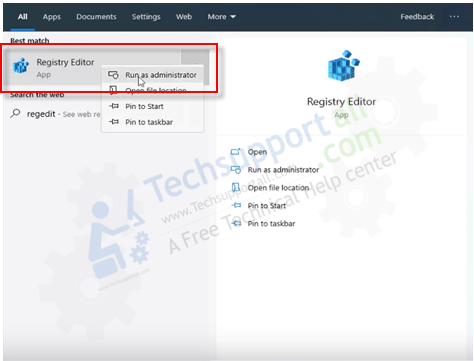Choose Run as administrator in context menu
Image resolution: width=474 pixels, height=361 pixels.
(x=161, y=75)
